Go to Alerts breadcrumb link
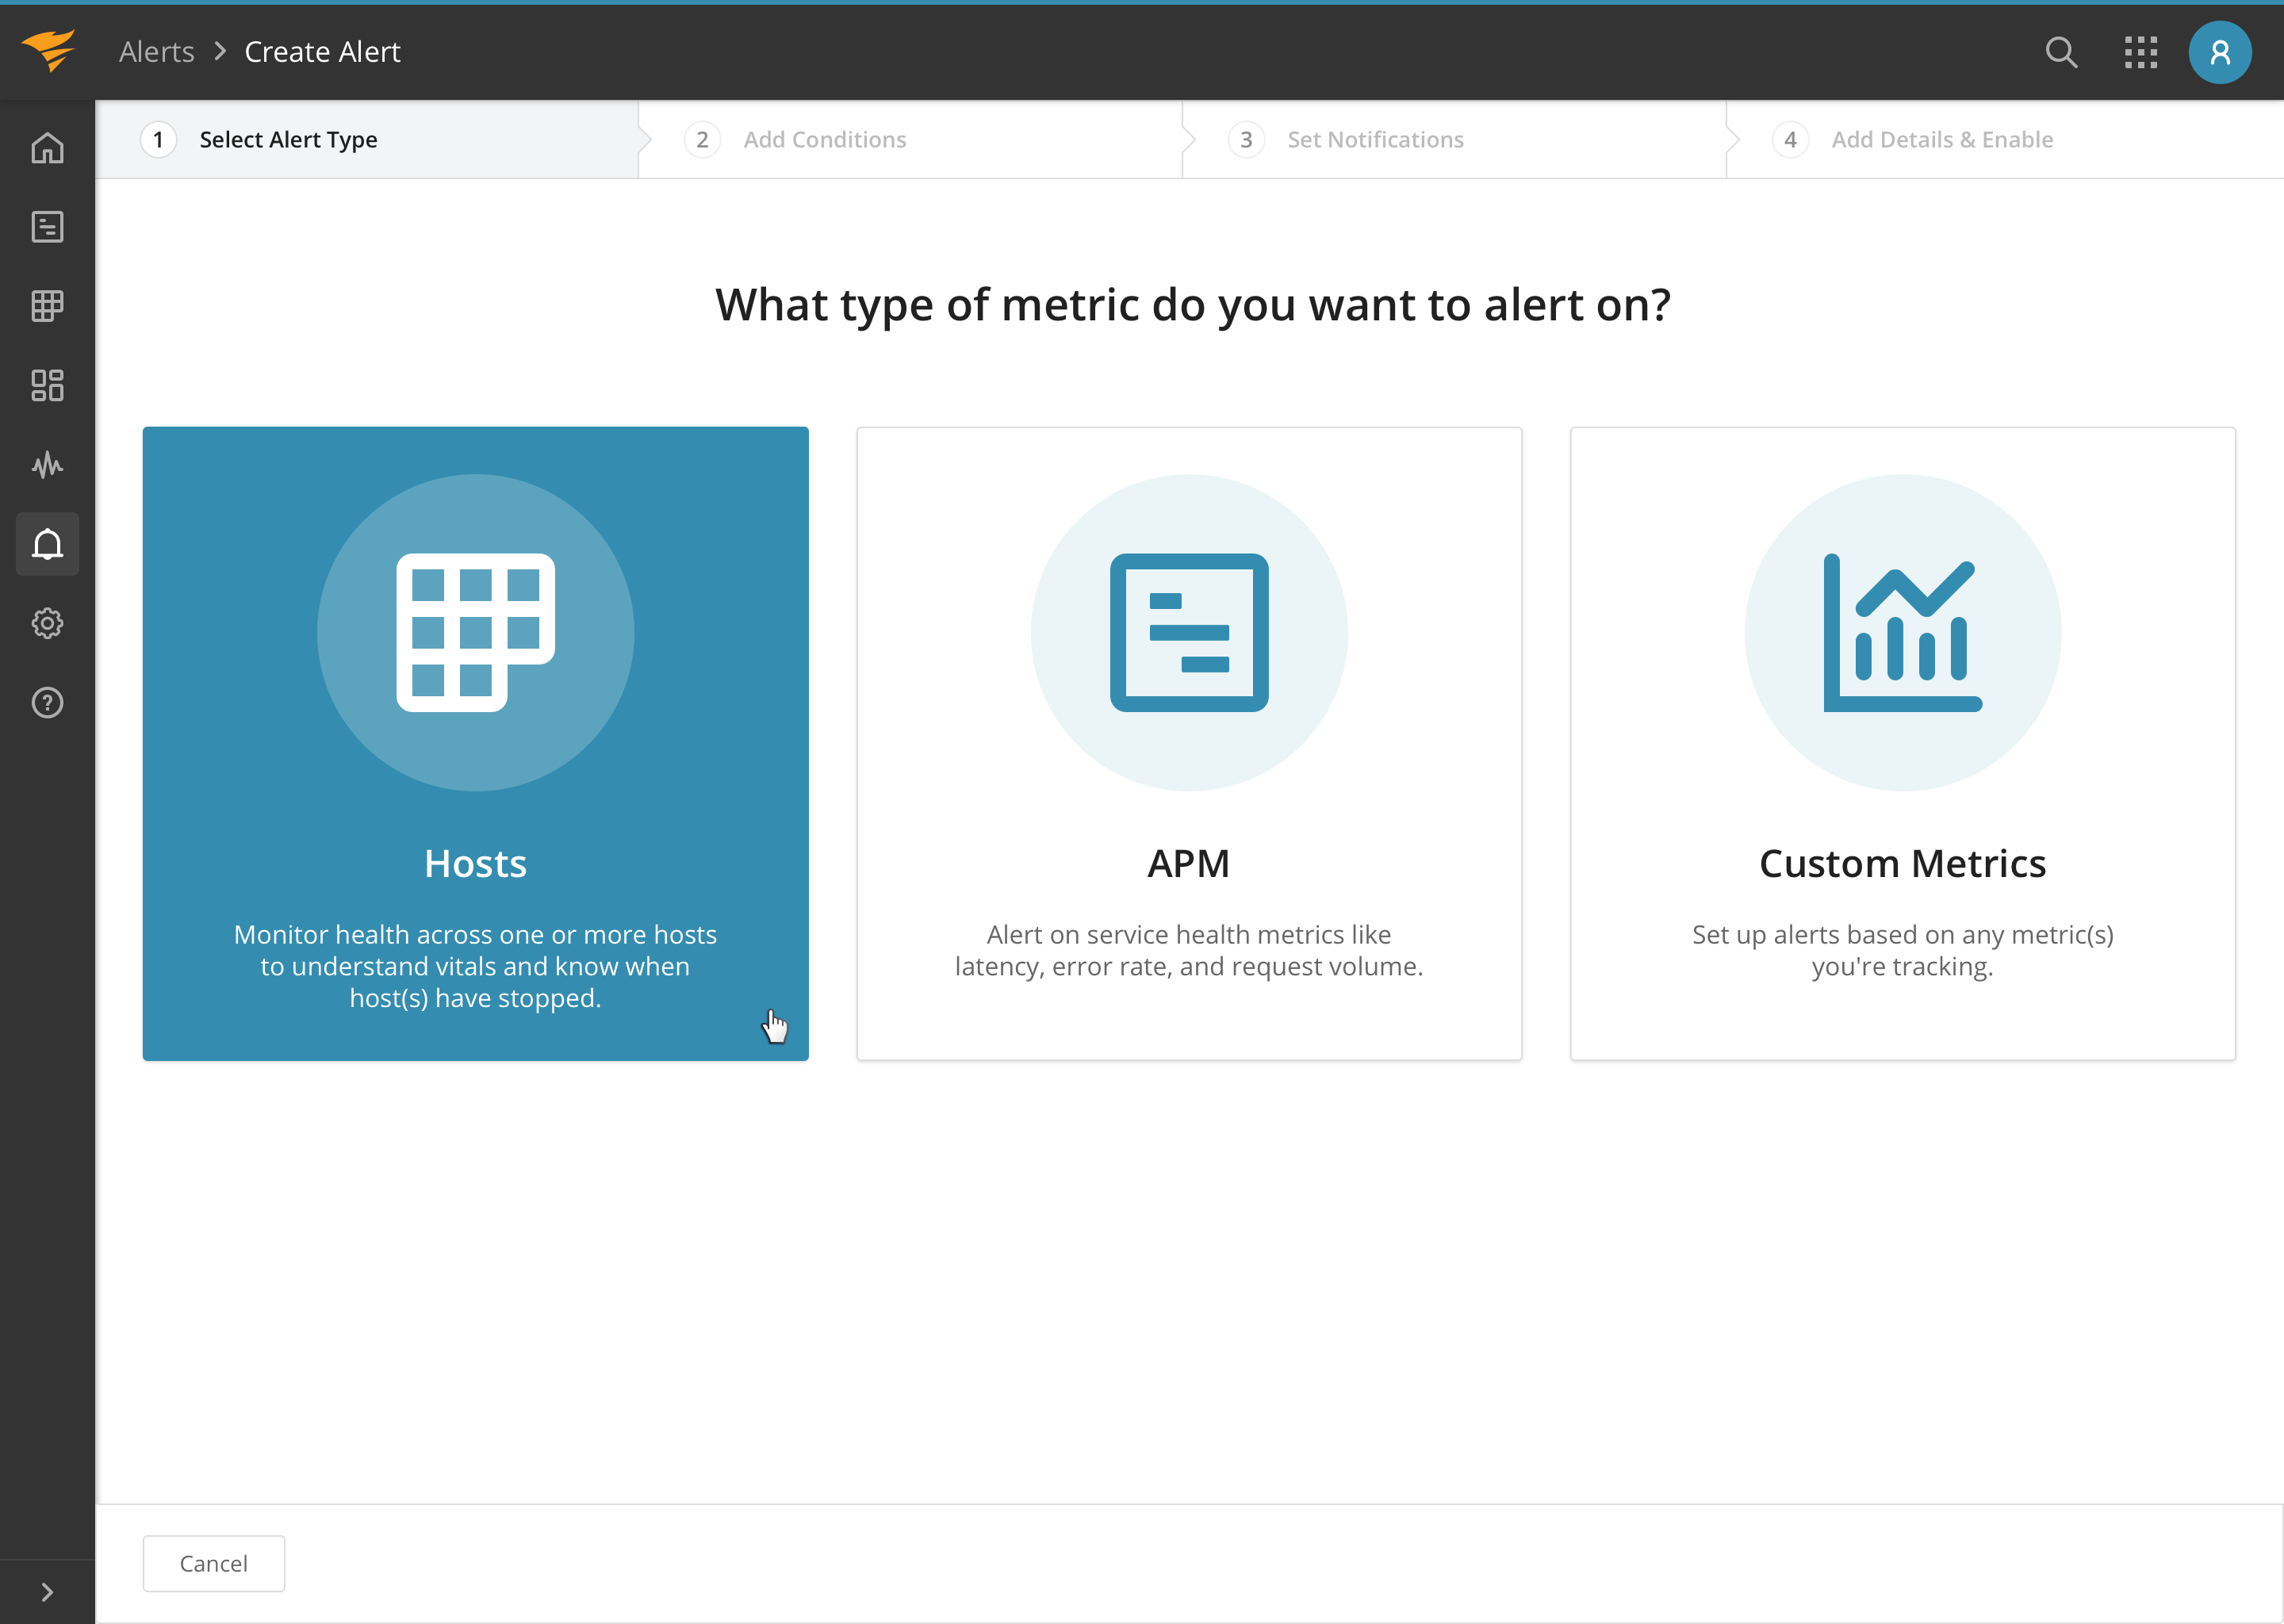2284x1624 pixels. click(x=156, y=52)
